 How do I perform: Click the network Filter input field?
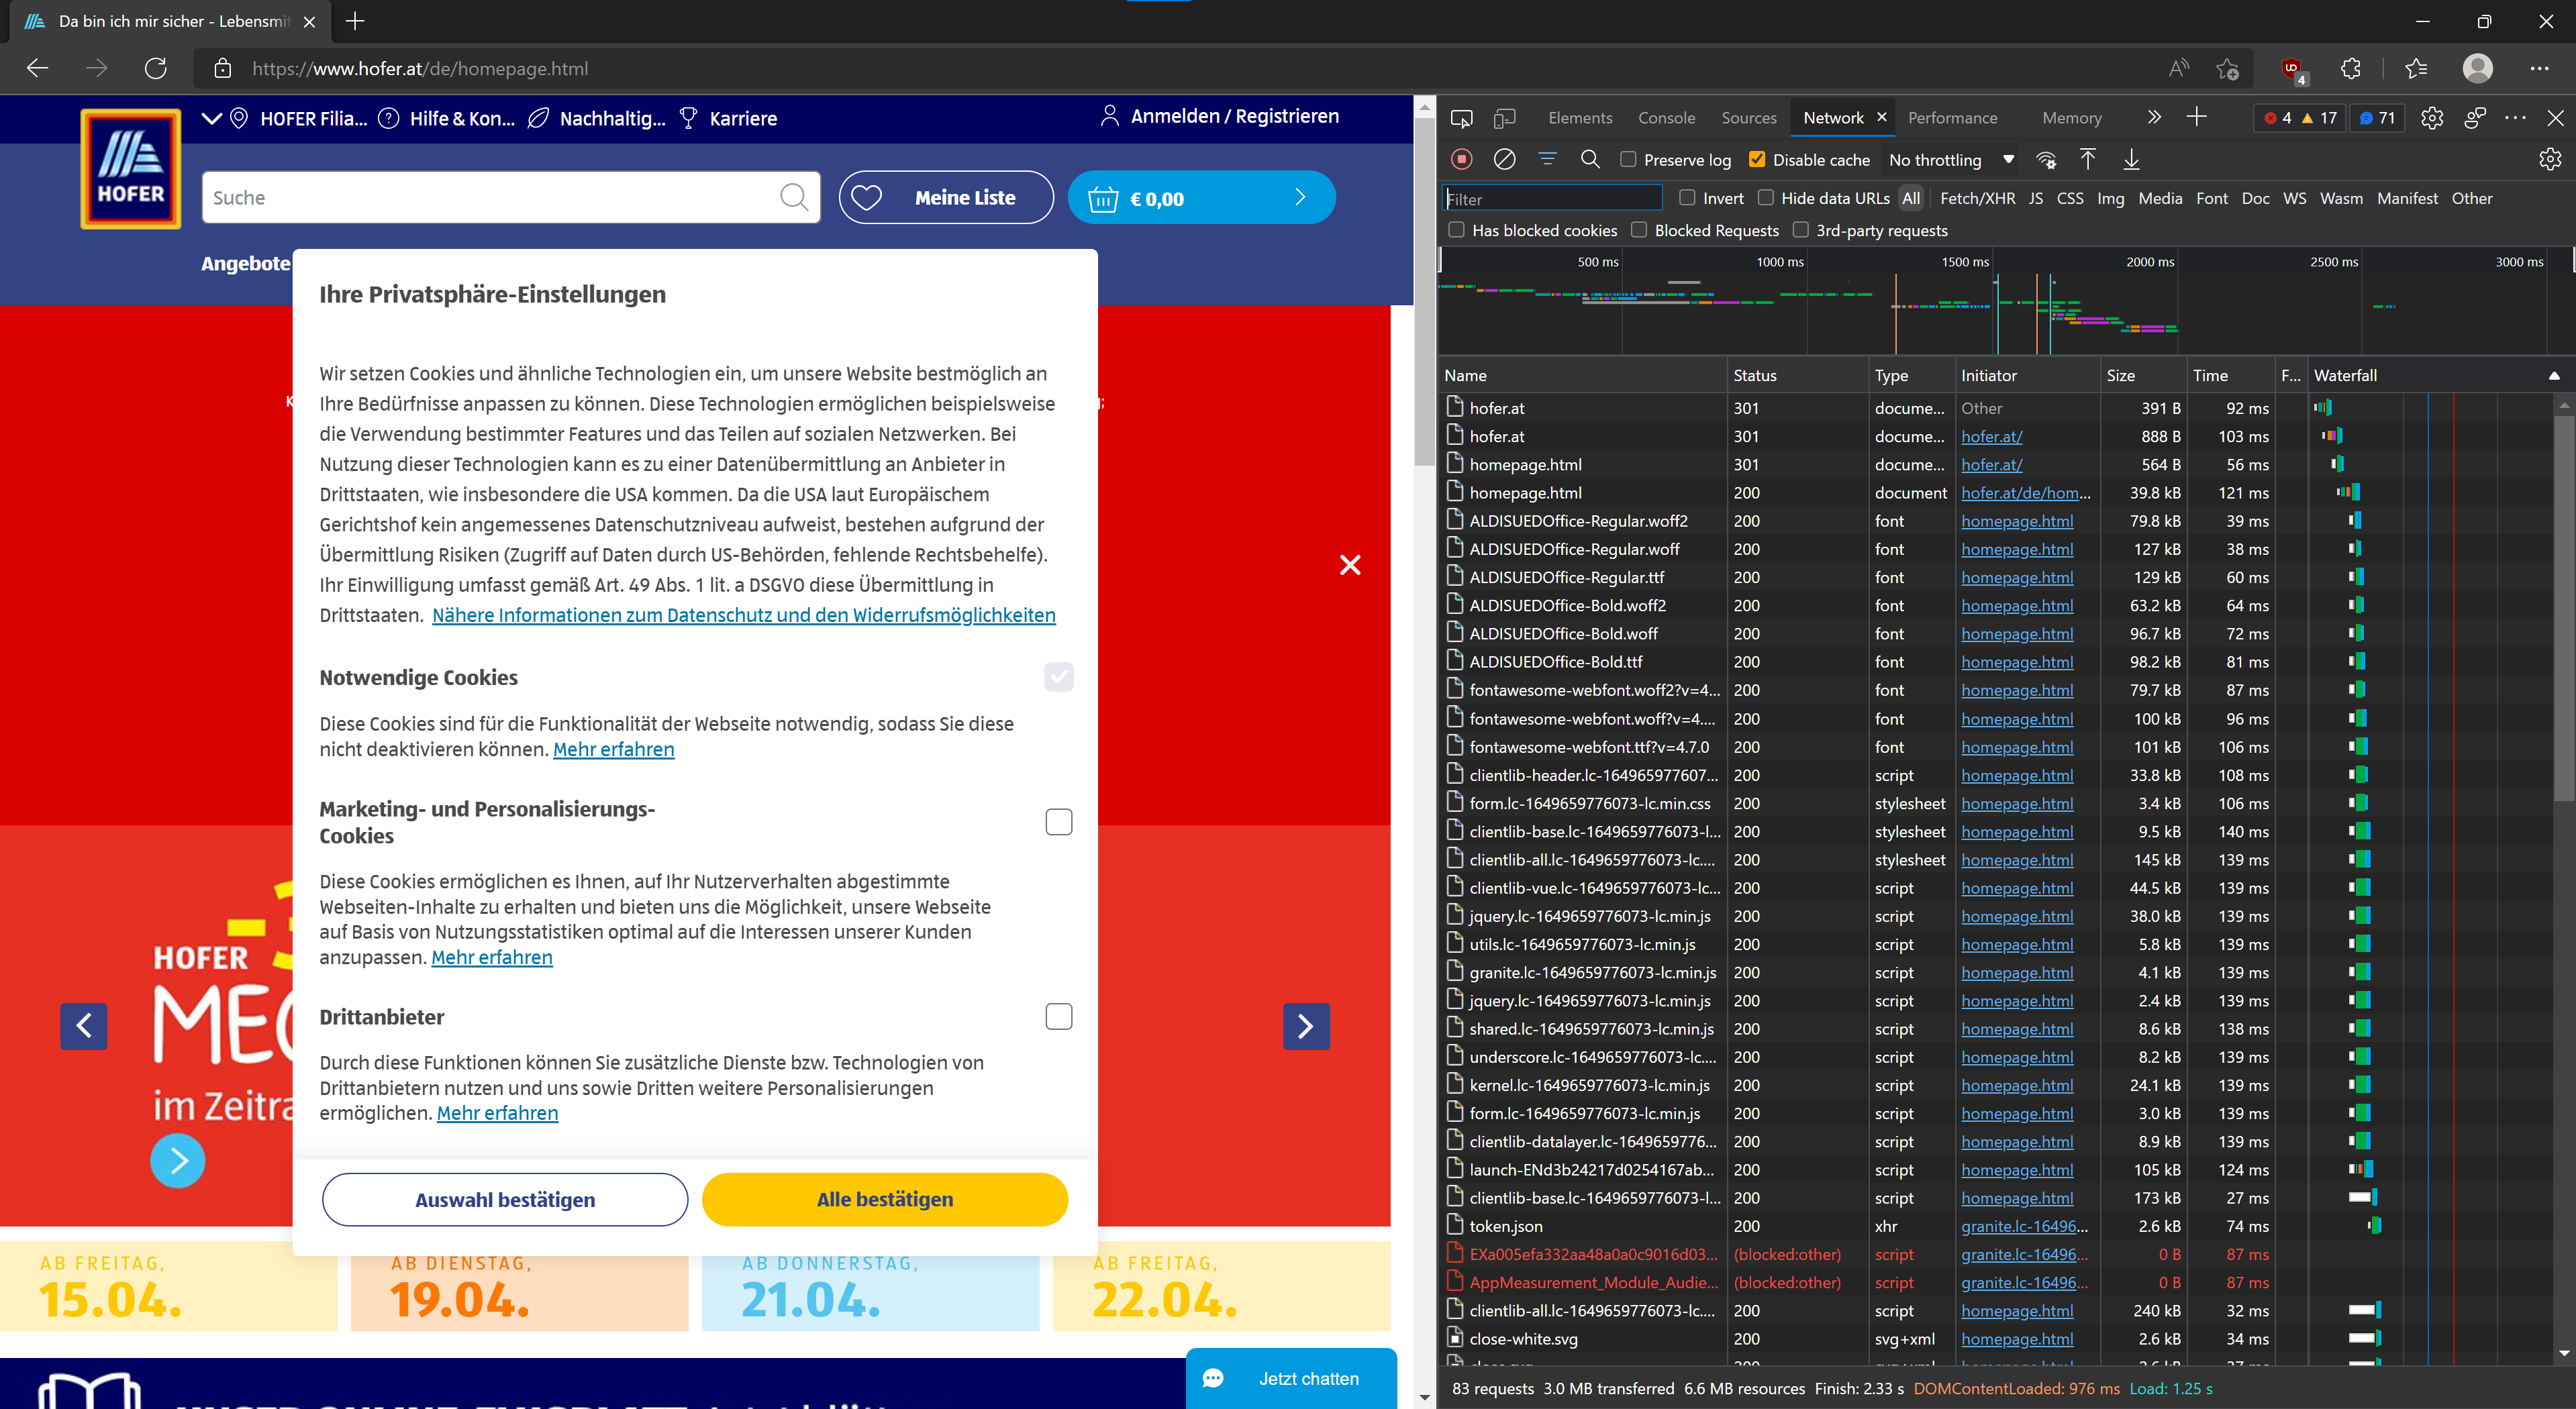pyautogui.click(x=1552, y=199)
